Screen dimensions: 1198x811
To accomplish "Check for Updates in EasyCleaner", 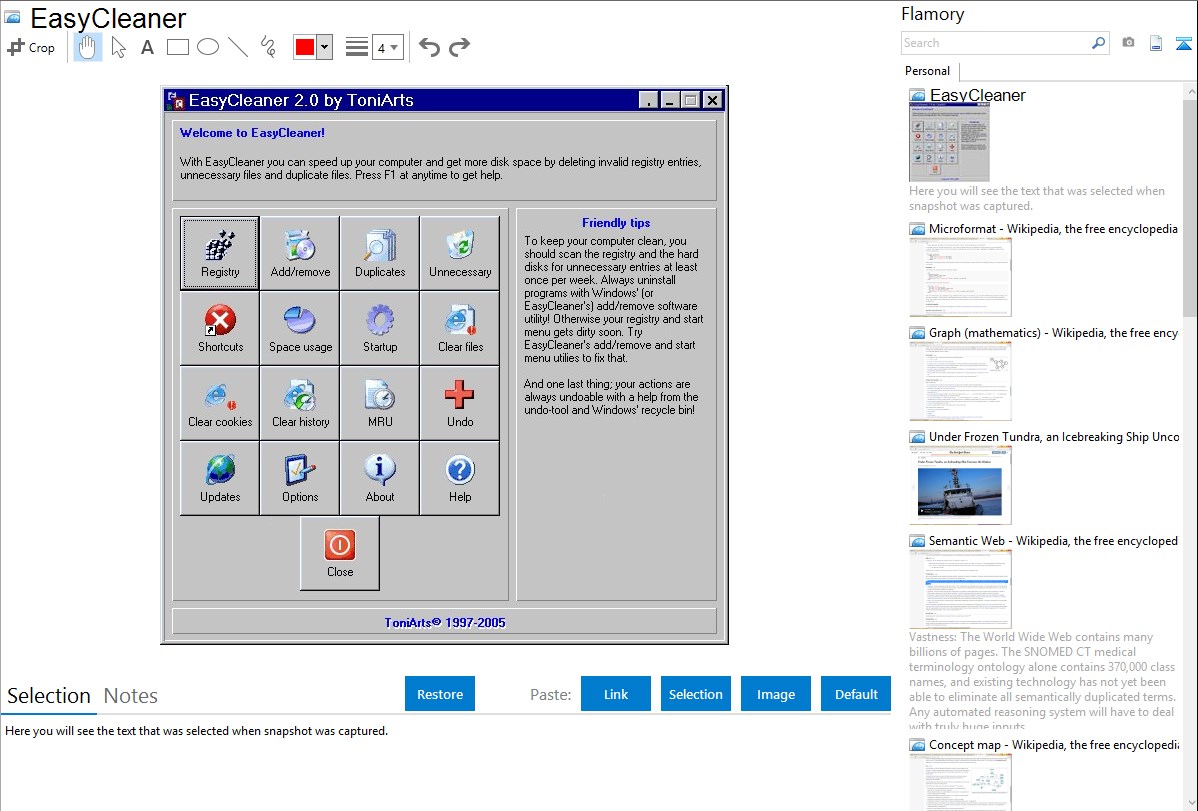I will point(220,478).
